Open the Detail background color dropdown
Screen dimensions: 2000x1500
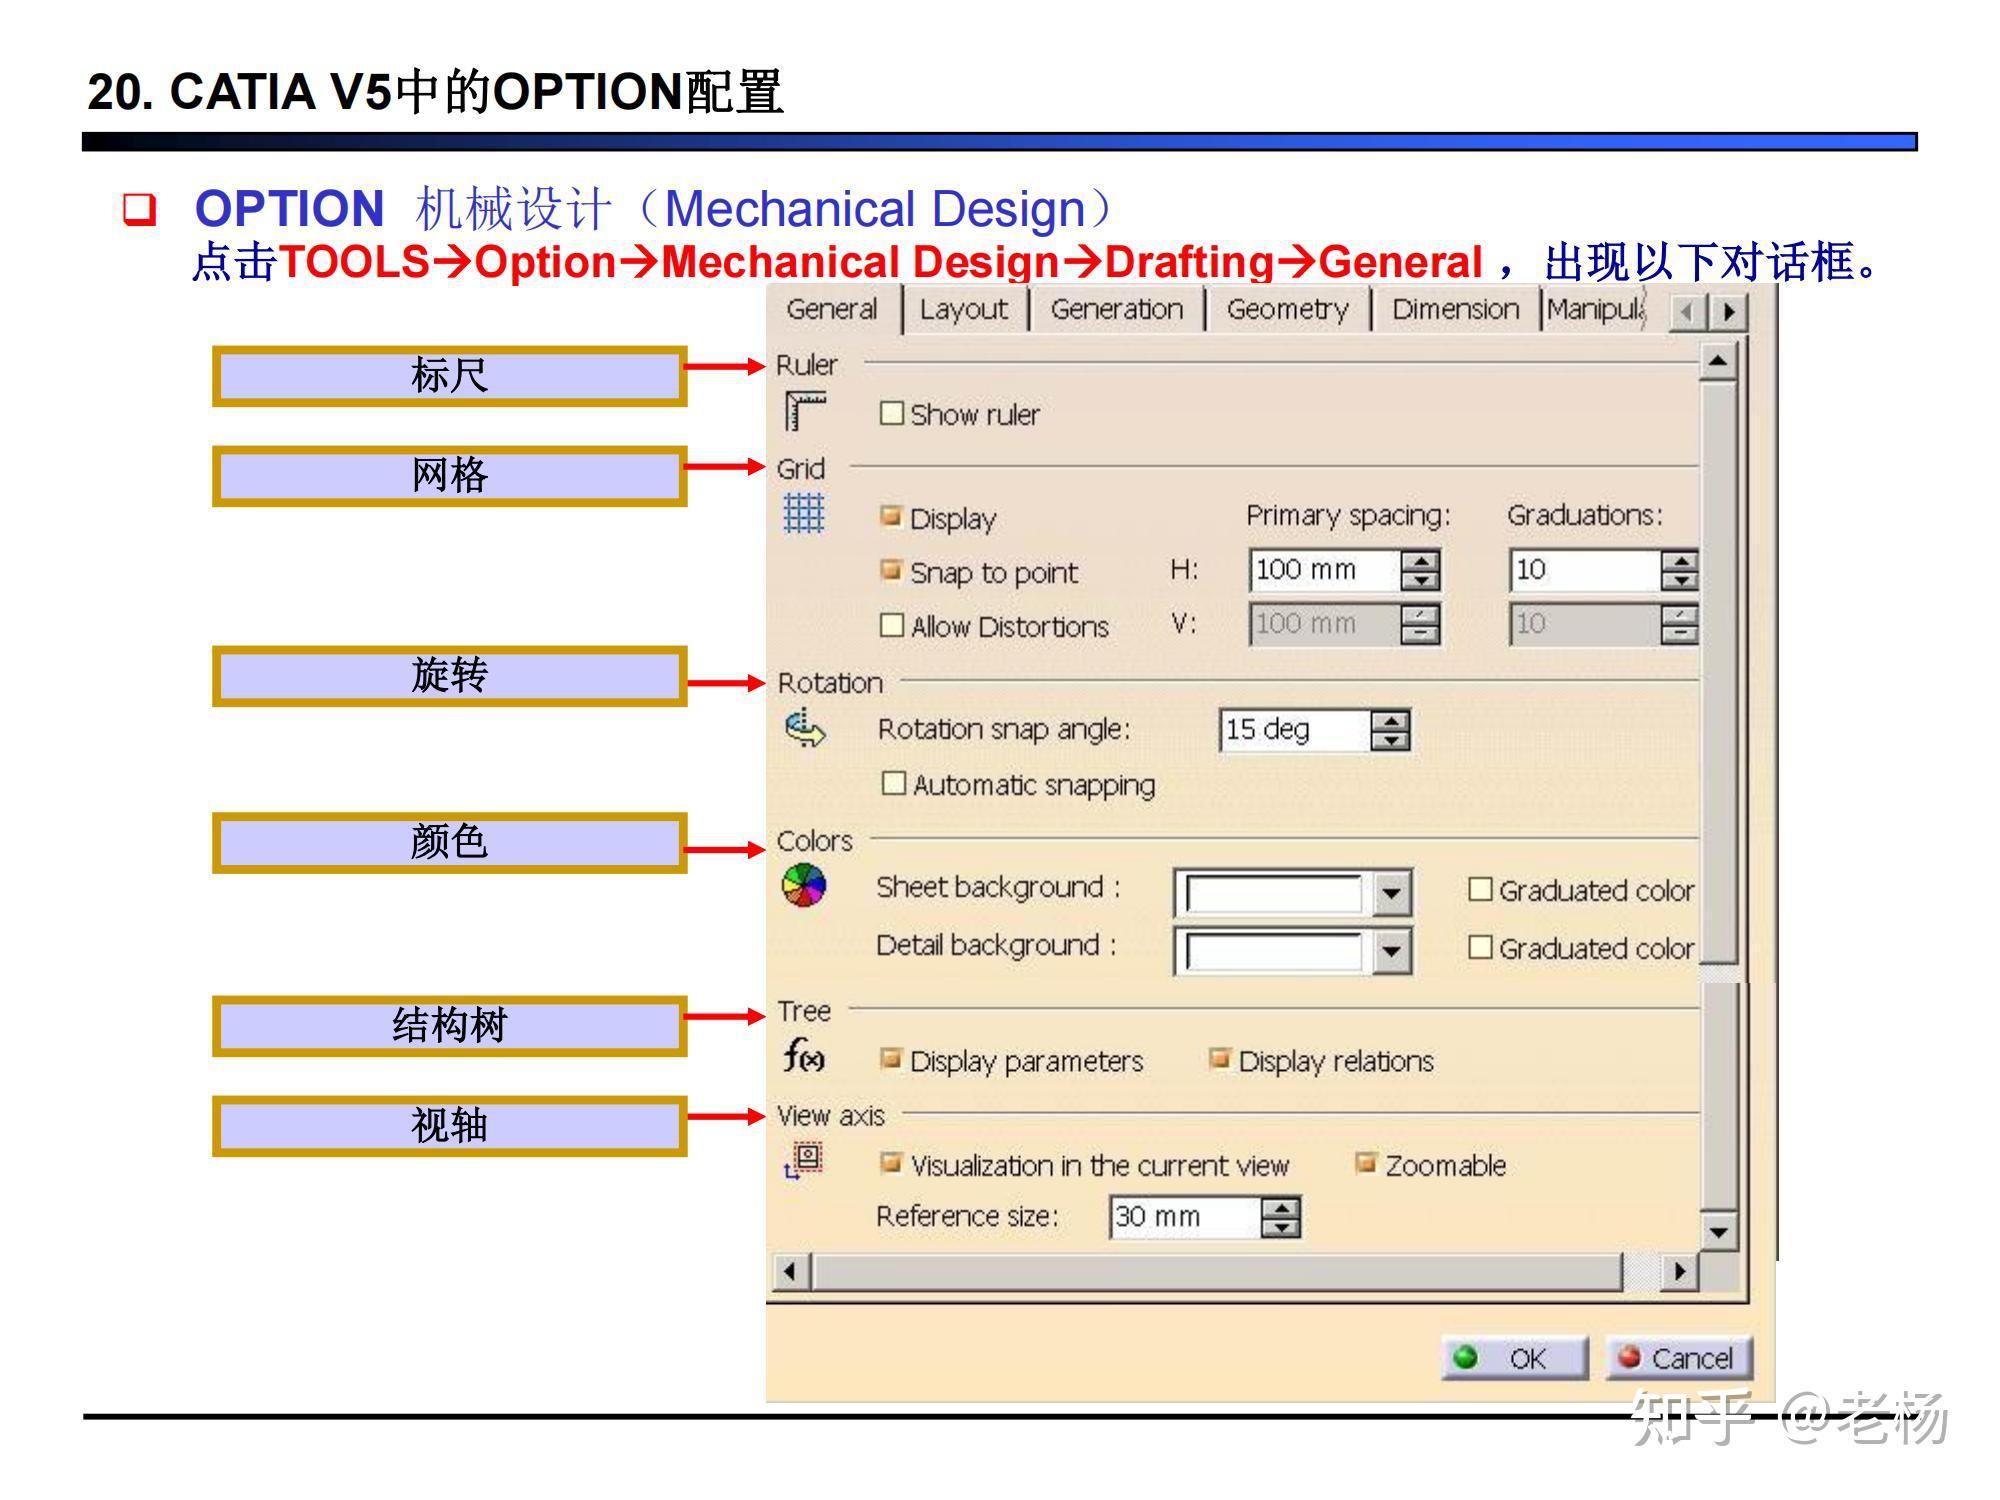click(x=1391, y=951)
